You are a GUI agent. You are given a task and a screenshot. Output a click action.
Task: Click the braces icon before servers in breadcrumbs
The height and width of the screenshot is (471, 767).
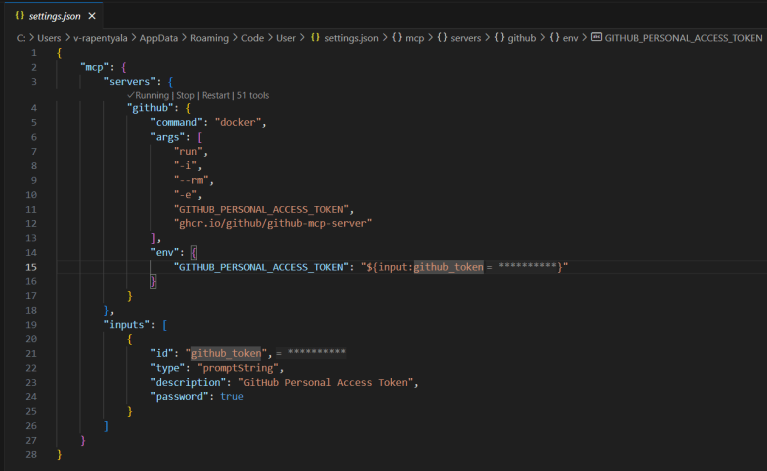444,37
